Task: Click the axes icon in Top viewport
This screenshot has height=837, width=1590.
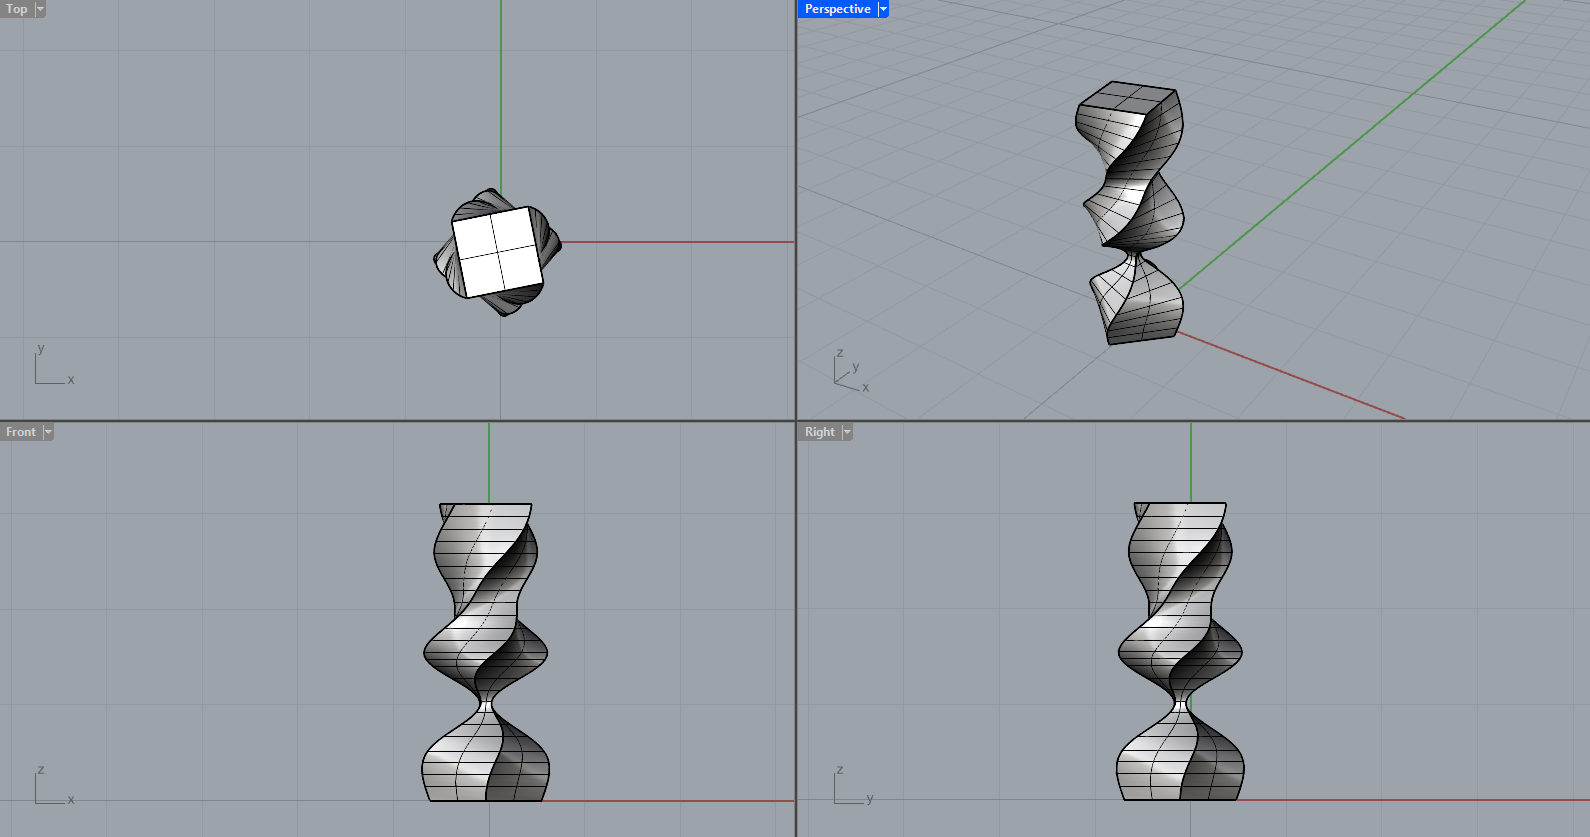Action: point(54,365)
